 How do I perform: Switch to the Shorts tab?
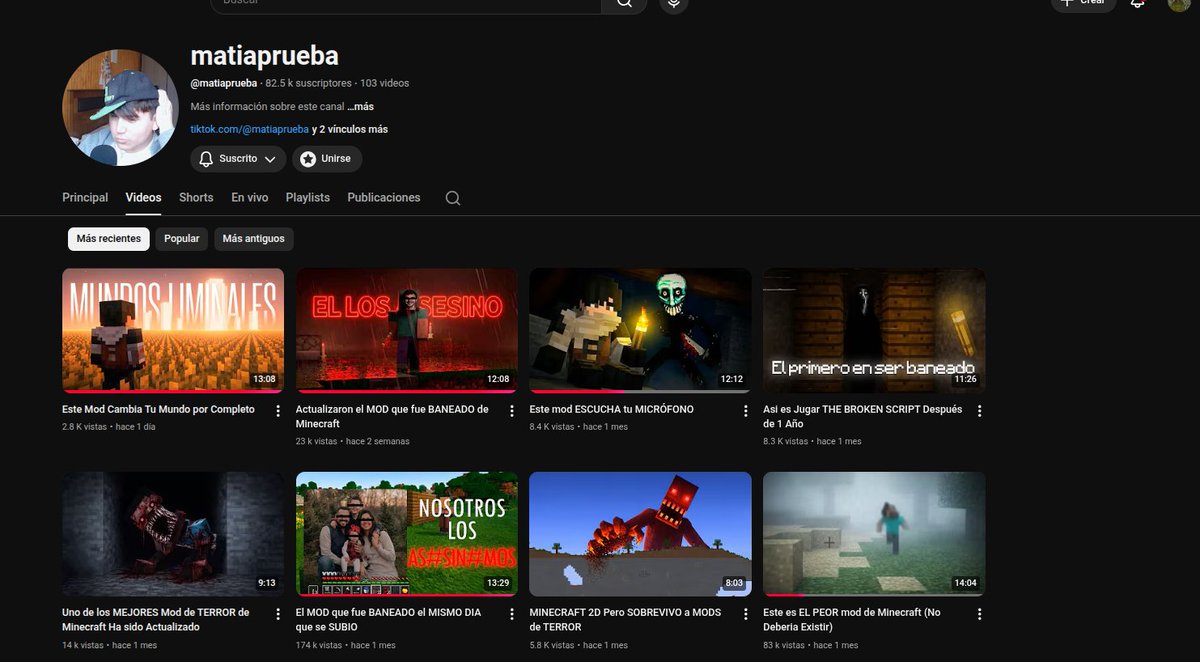pos(196,198)
